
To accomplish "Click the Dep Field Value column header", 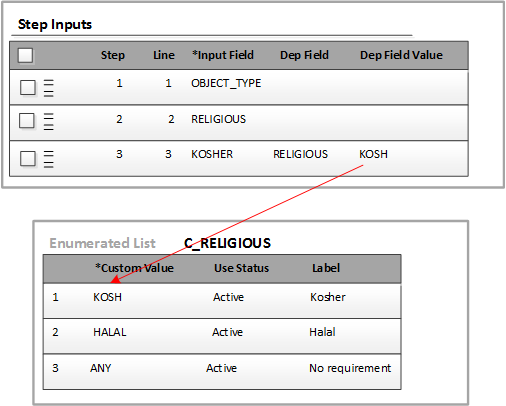I will pyautogui.click(x=401, y=55).
